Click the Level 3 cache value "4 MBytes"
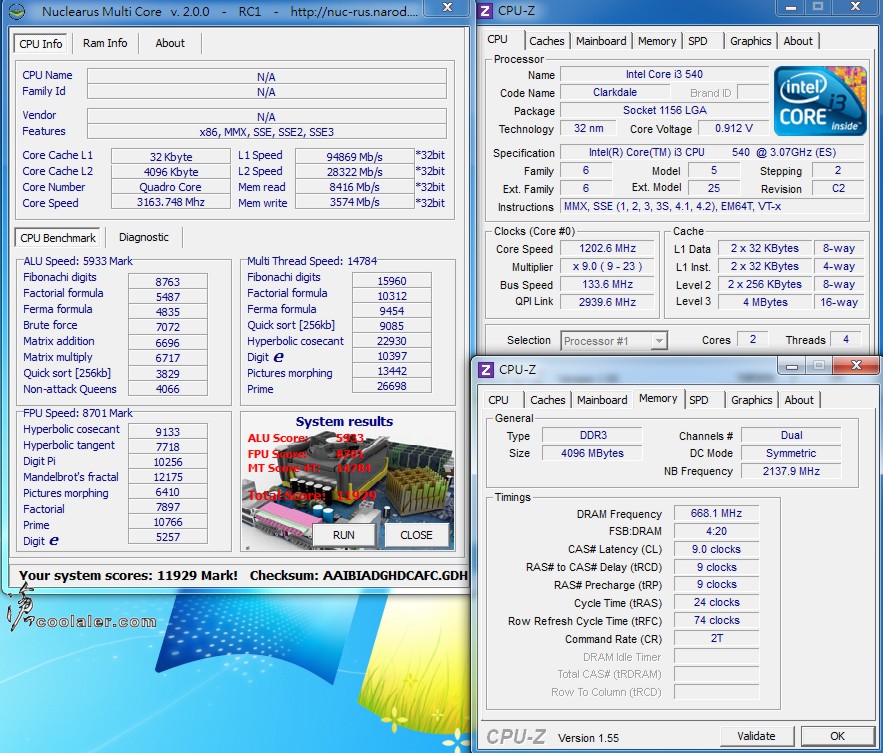This screenshot has width=883, height=753. pyautogui.click(x=765, y=302)
